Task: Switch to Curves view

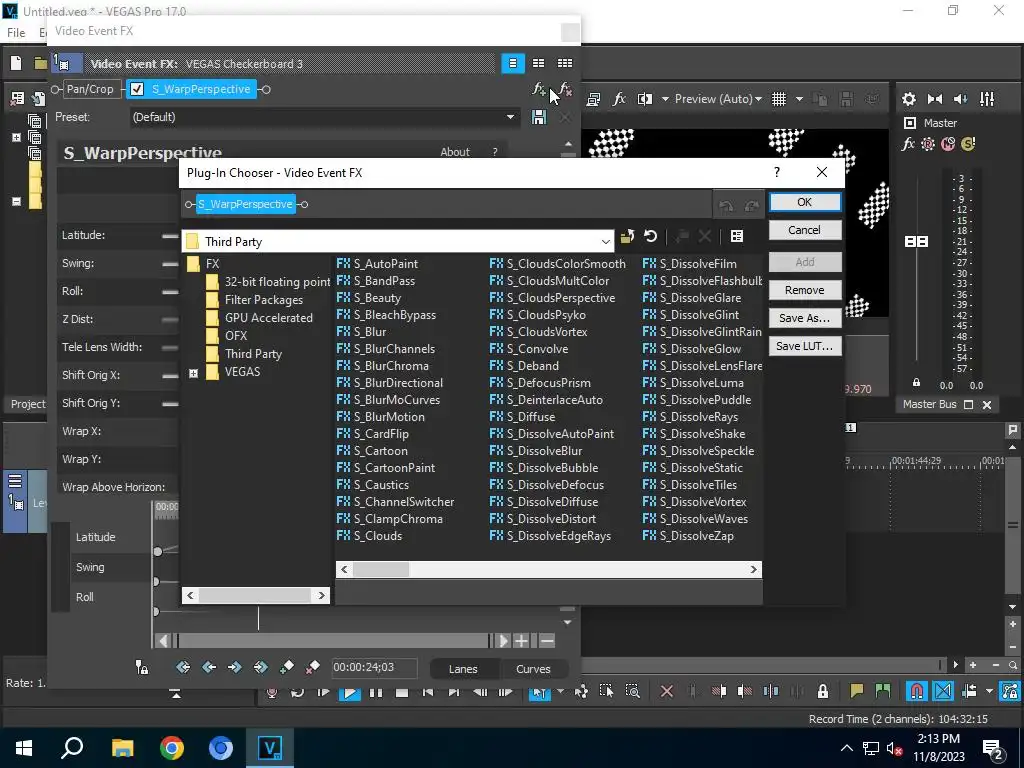Action: click(x=534, y=669)
